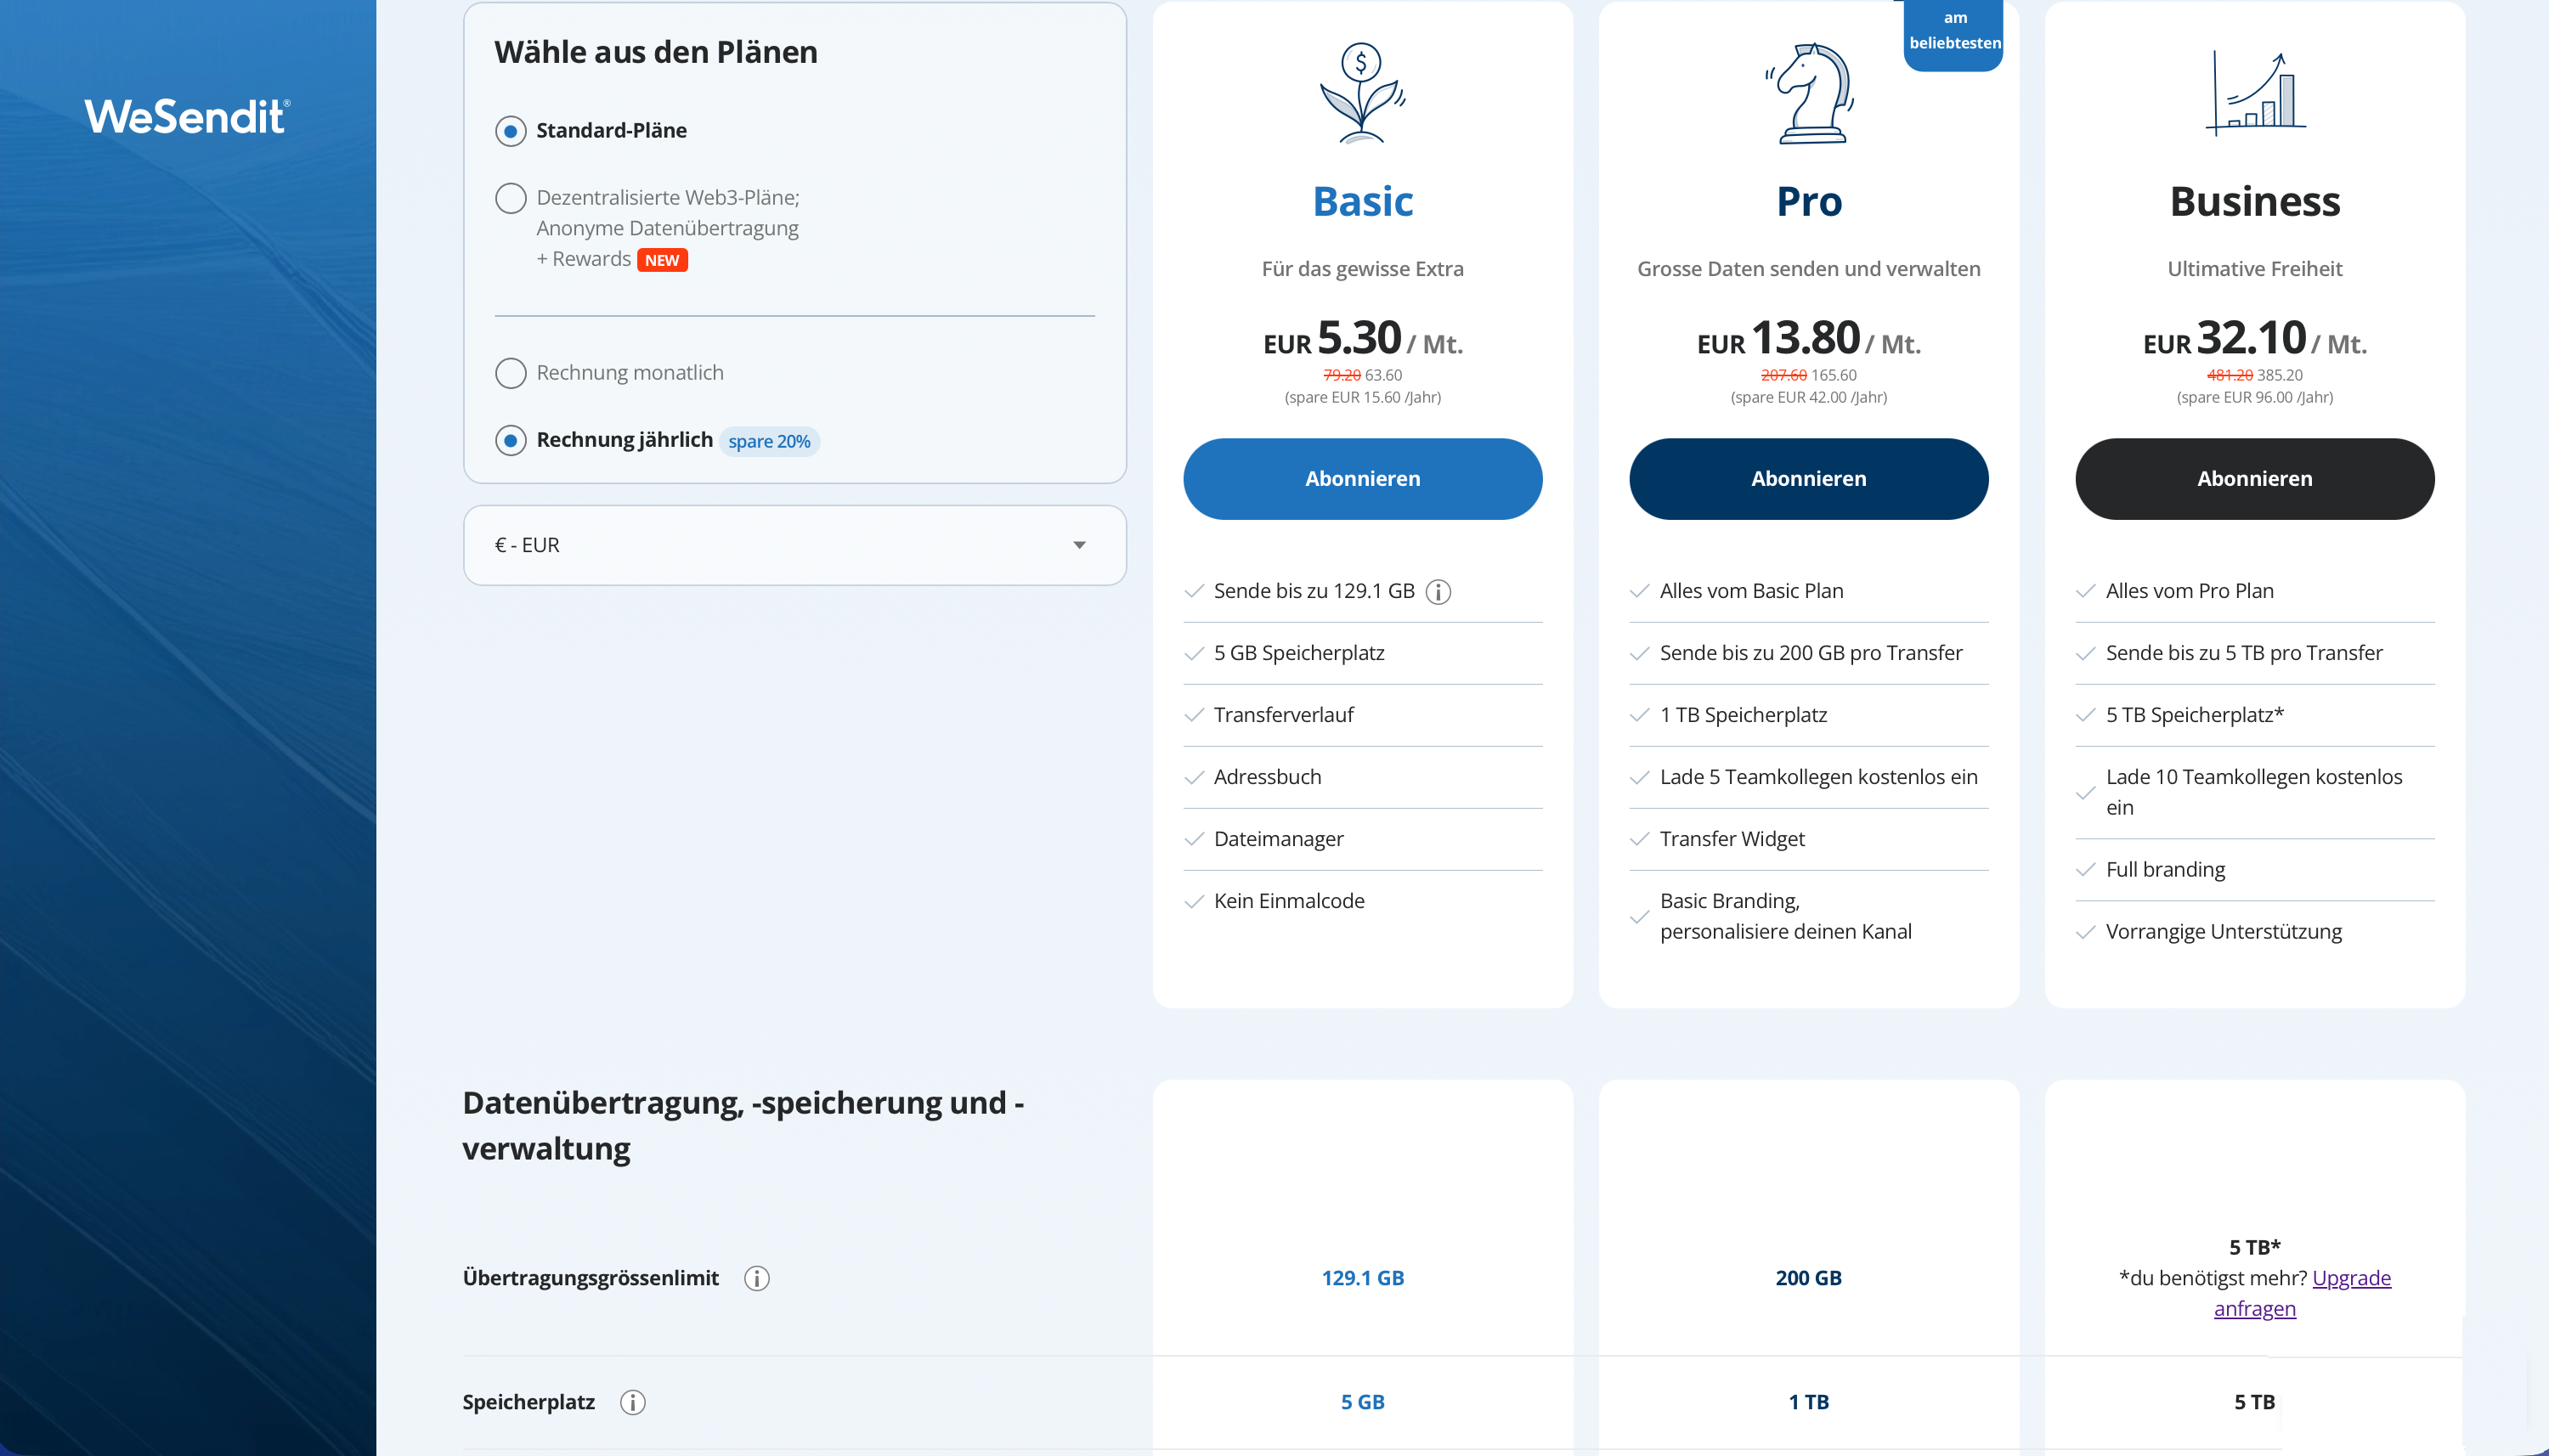Click the WeSendit logo
The width and height of the screenshot is (2549, 1456).
click(187, 117)
